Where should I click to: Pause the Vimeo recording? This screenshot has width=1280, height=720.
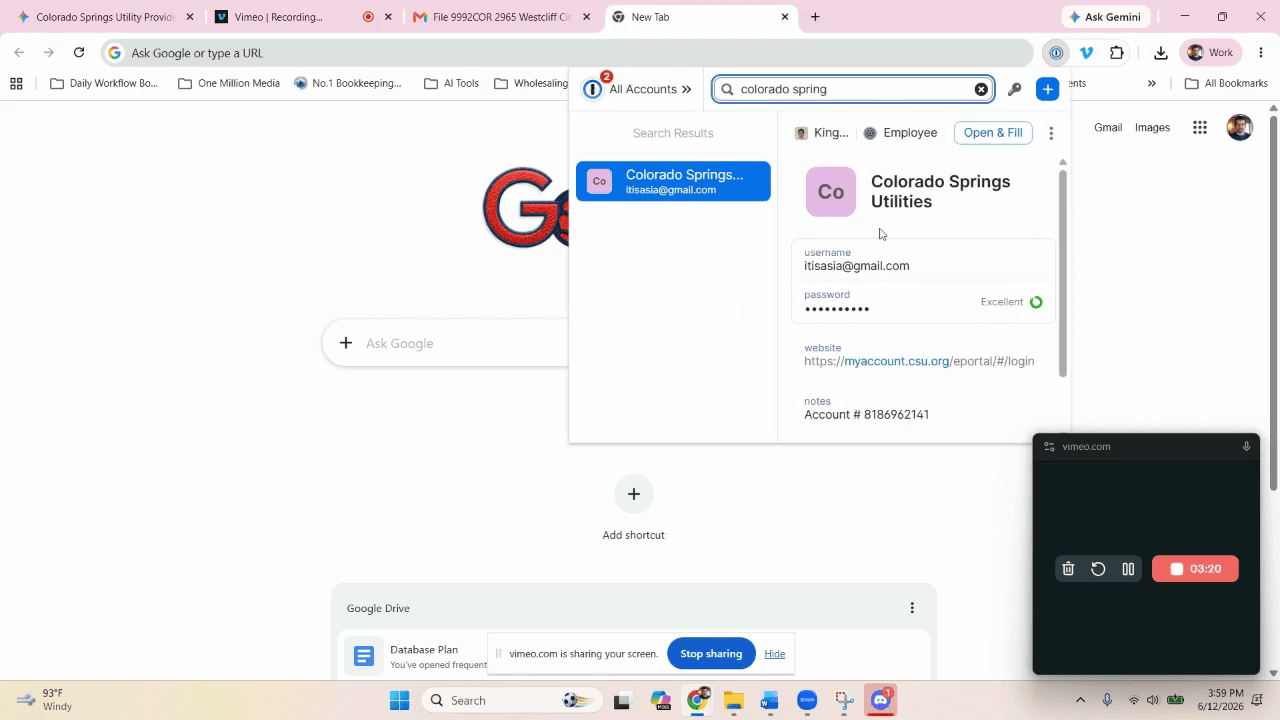(1128, 569)
